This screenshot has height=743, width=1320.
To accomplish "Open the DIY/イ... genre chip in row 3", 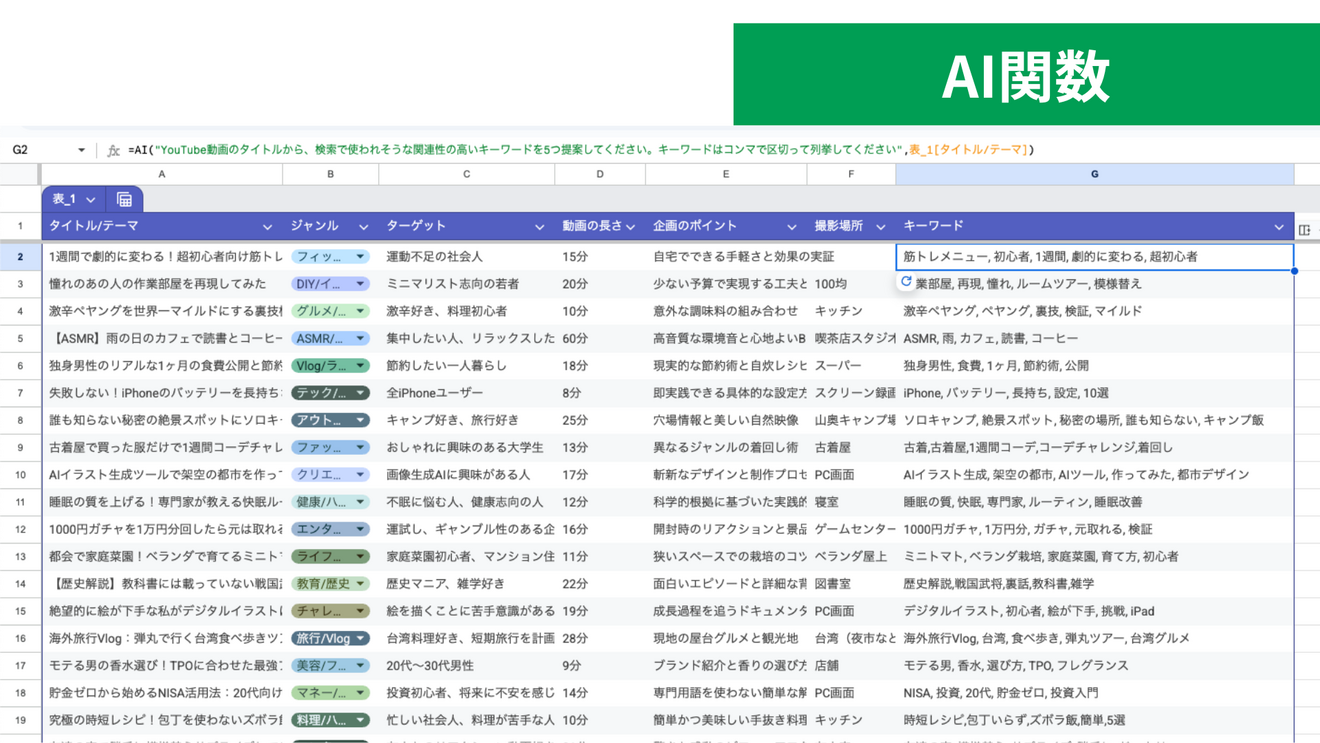I will click(330, 284).
